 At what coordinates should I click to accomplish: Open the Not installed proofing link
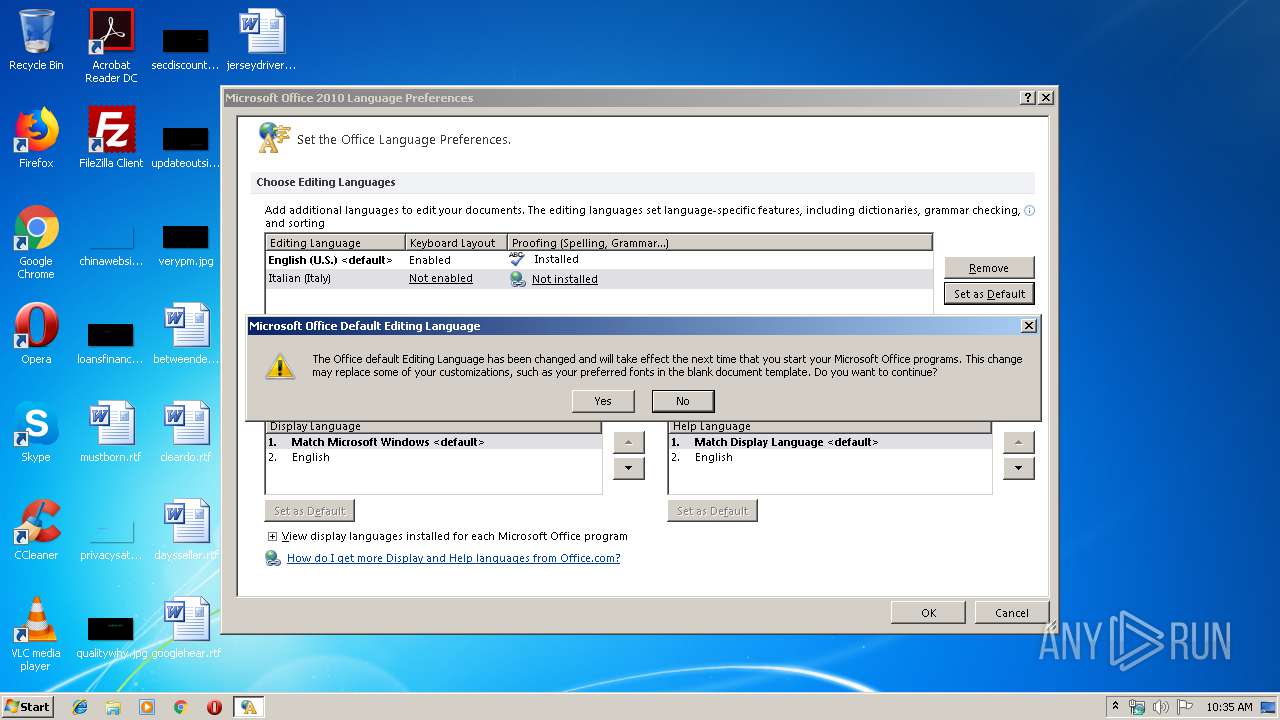pos(565,280)
